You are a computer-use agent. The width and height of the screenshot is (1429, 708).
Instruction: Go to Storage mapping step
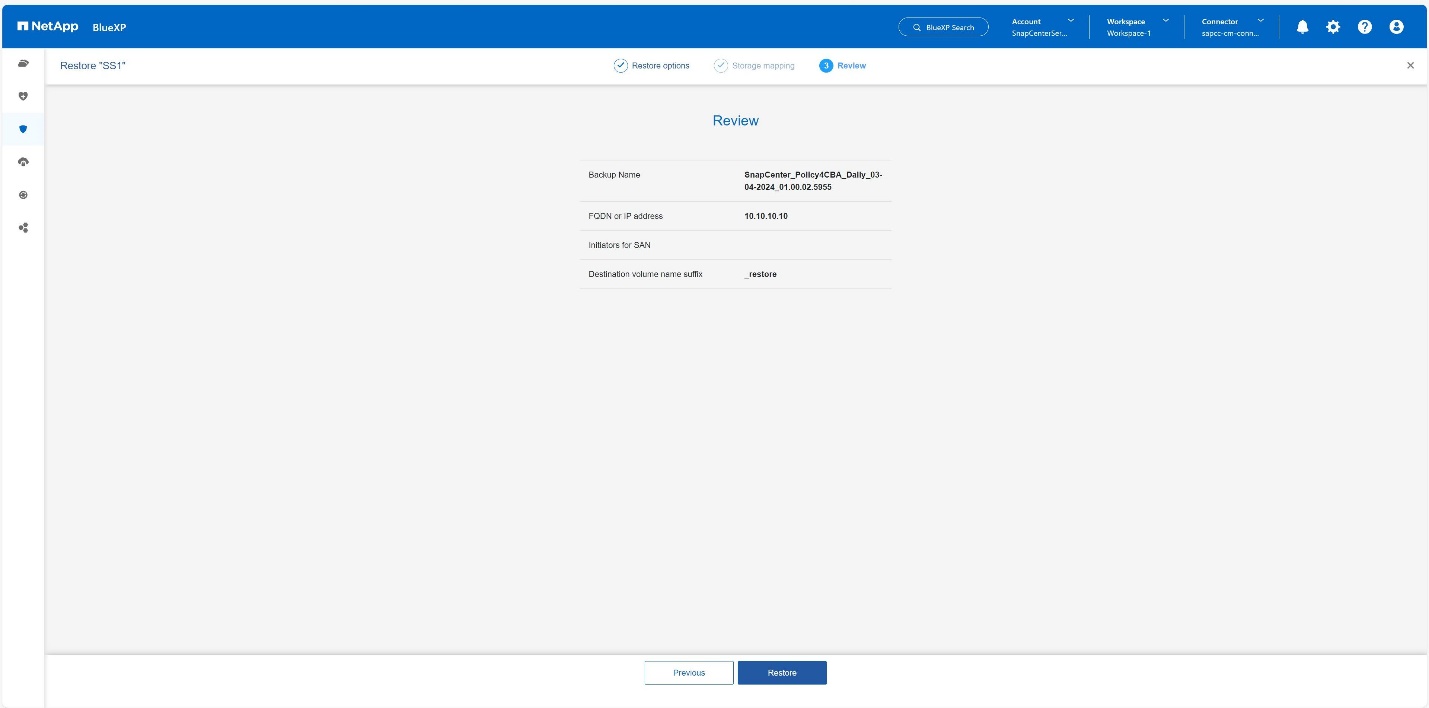point(763,66)
